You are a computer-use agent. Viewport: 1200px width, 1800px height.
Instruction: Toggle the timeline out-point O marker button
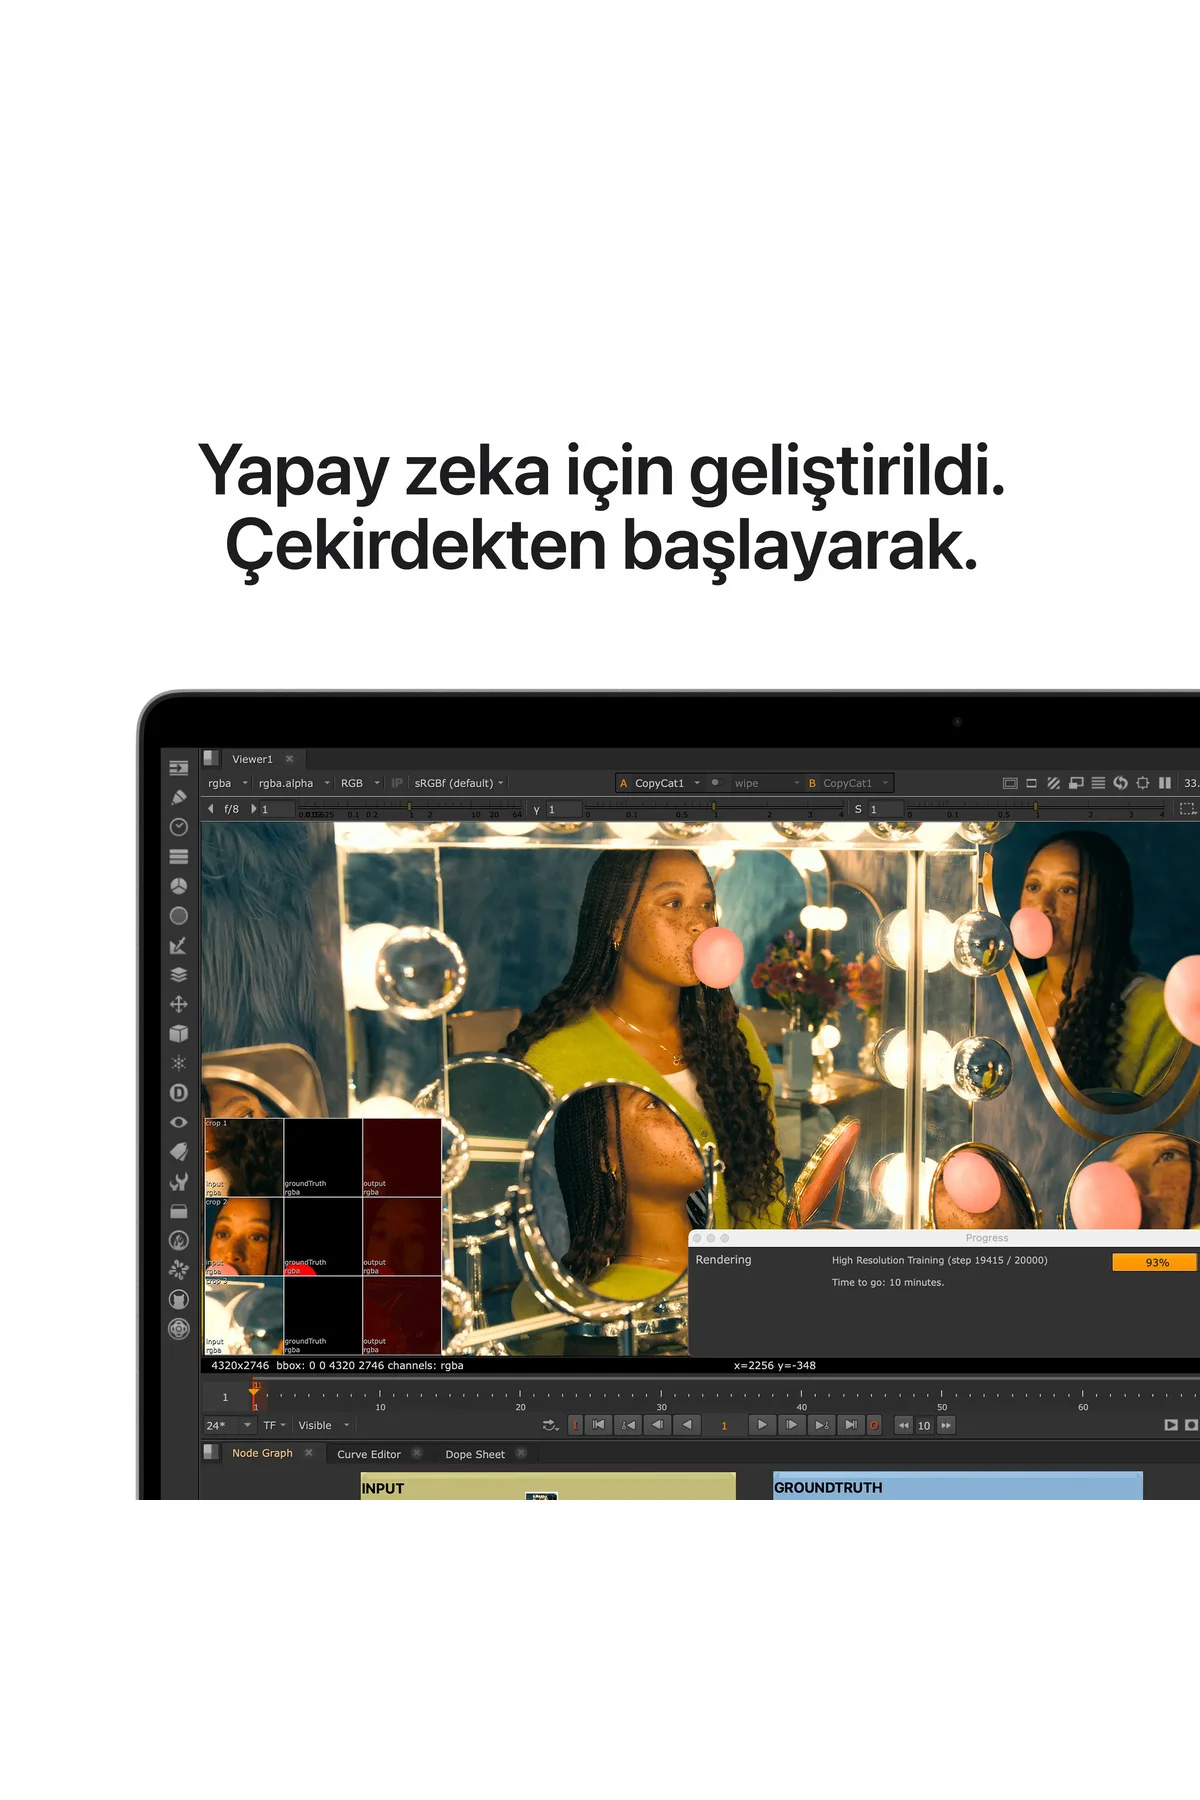(874, 1425)
